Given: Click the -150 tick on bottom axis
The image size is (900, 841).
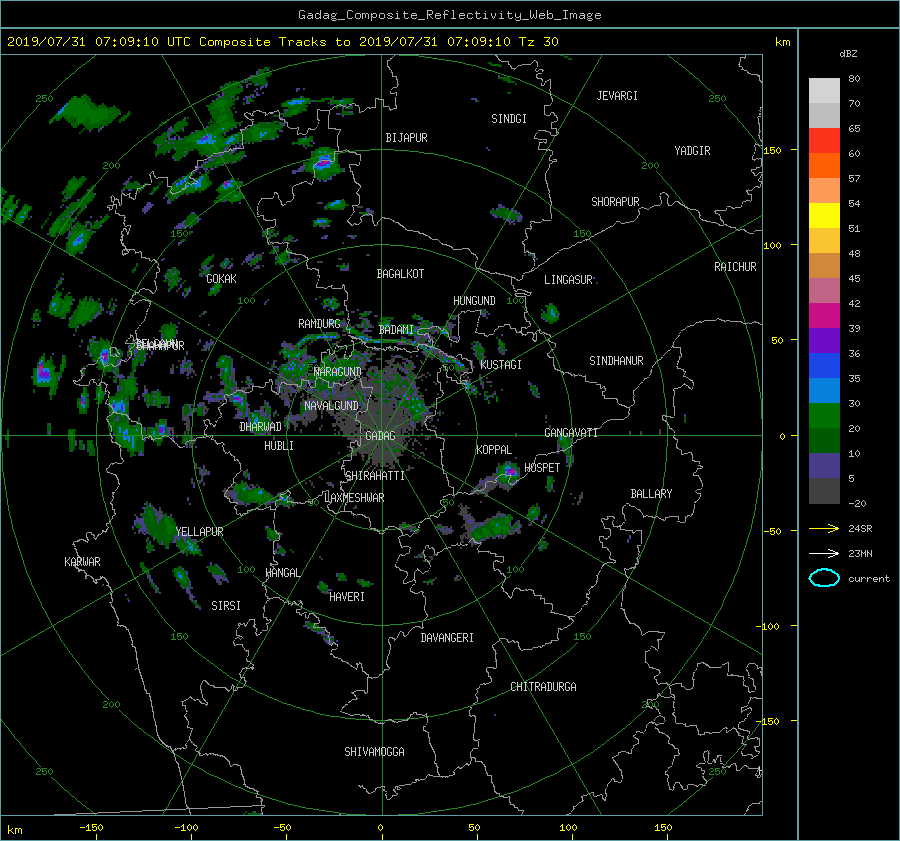Looking at the screenshot, I should [91, 828].
